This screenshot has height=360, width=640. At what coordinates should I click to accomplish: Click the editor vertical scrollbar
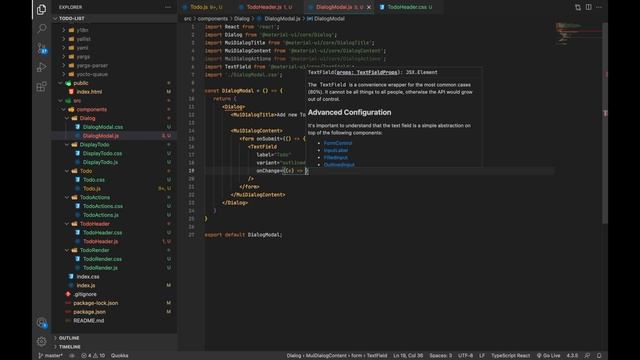pyautogui.click(x=605, y=122)
